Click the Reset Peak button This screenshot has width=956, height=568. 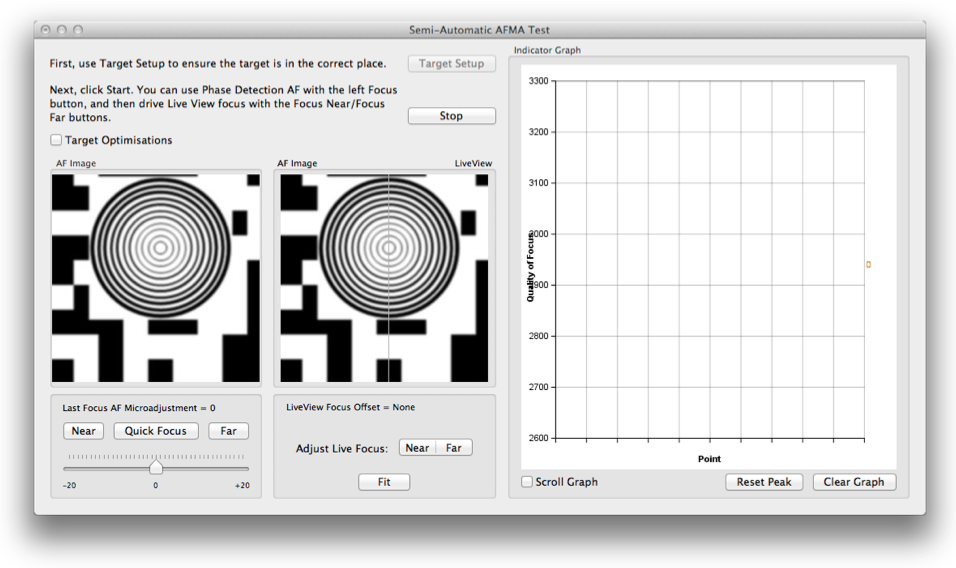764,482
